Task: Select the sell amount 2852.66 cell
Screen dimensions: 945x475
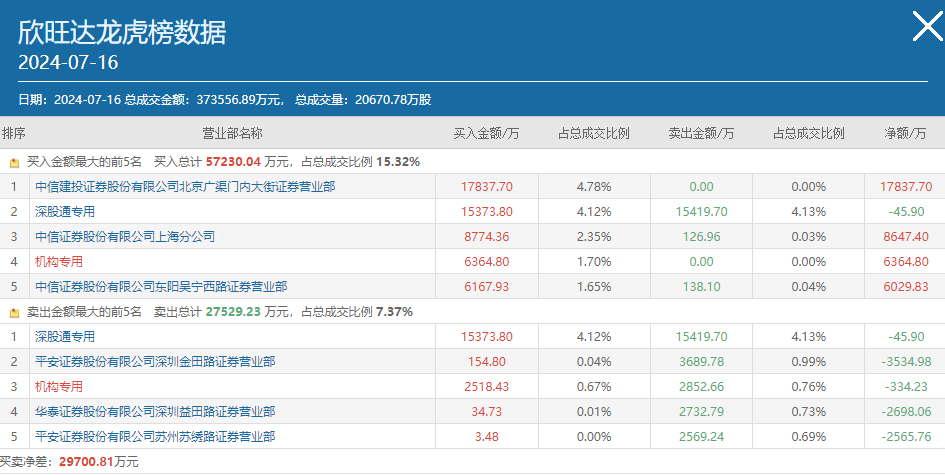Action: coord(702,387)
